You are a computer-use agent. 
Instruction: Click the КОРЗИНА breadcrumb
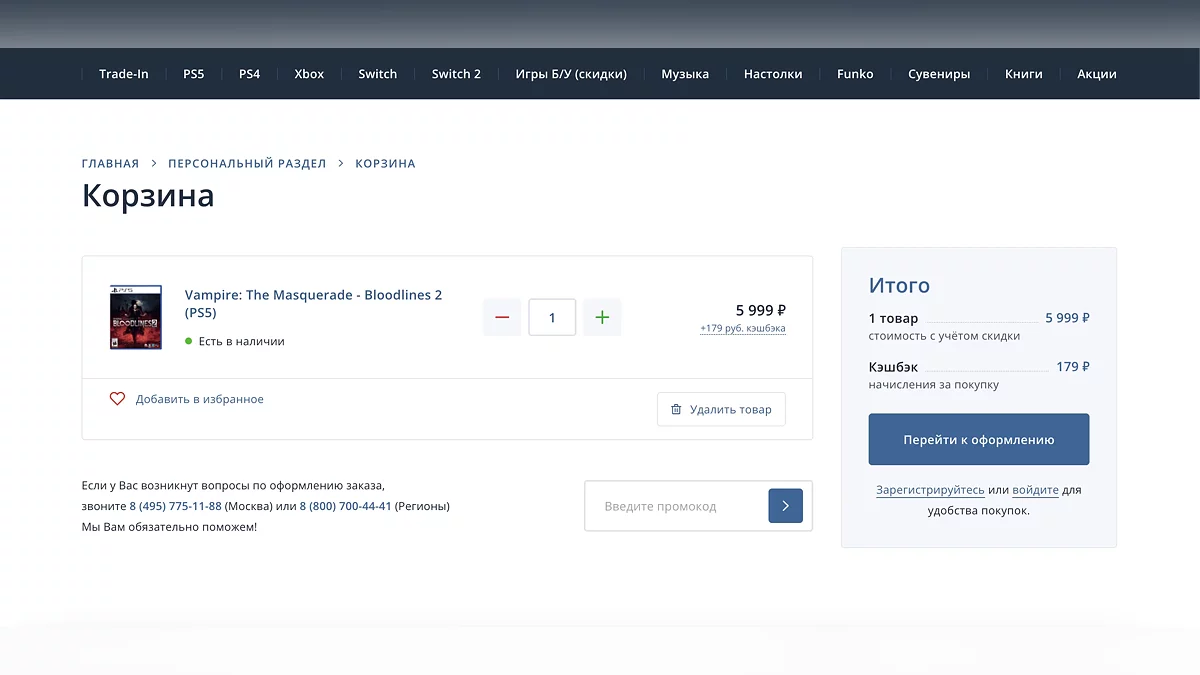[x=385, y=163]
